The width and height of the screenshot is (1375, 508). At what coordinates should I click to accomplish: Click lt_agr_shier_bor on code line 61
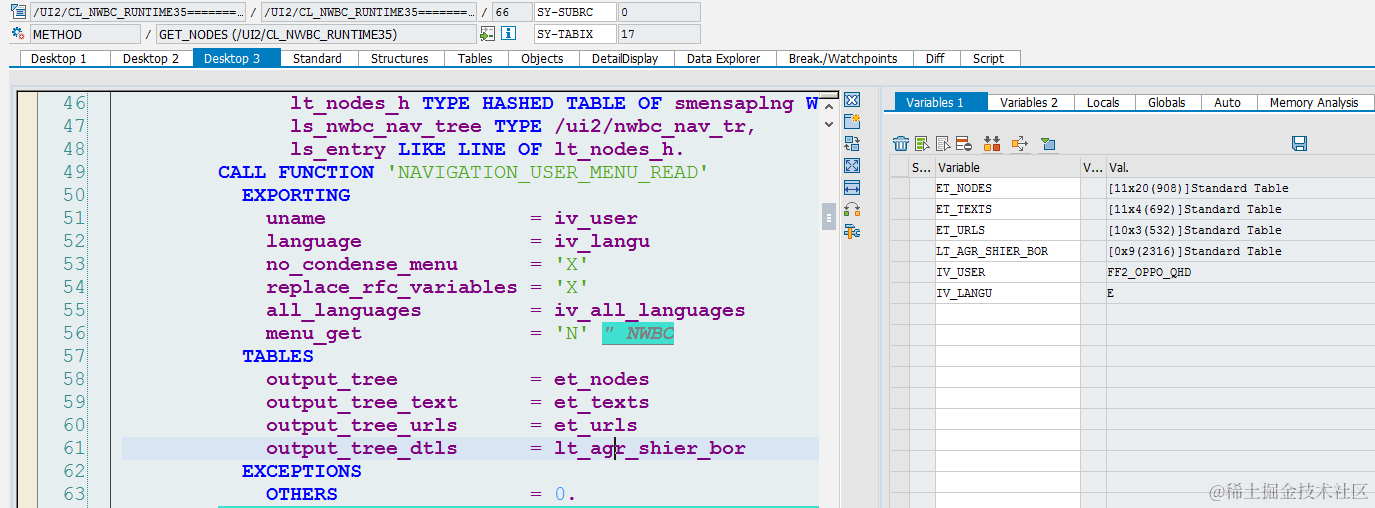click(650, 448)
